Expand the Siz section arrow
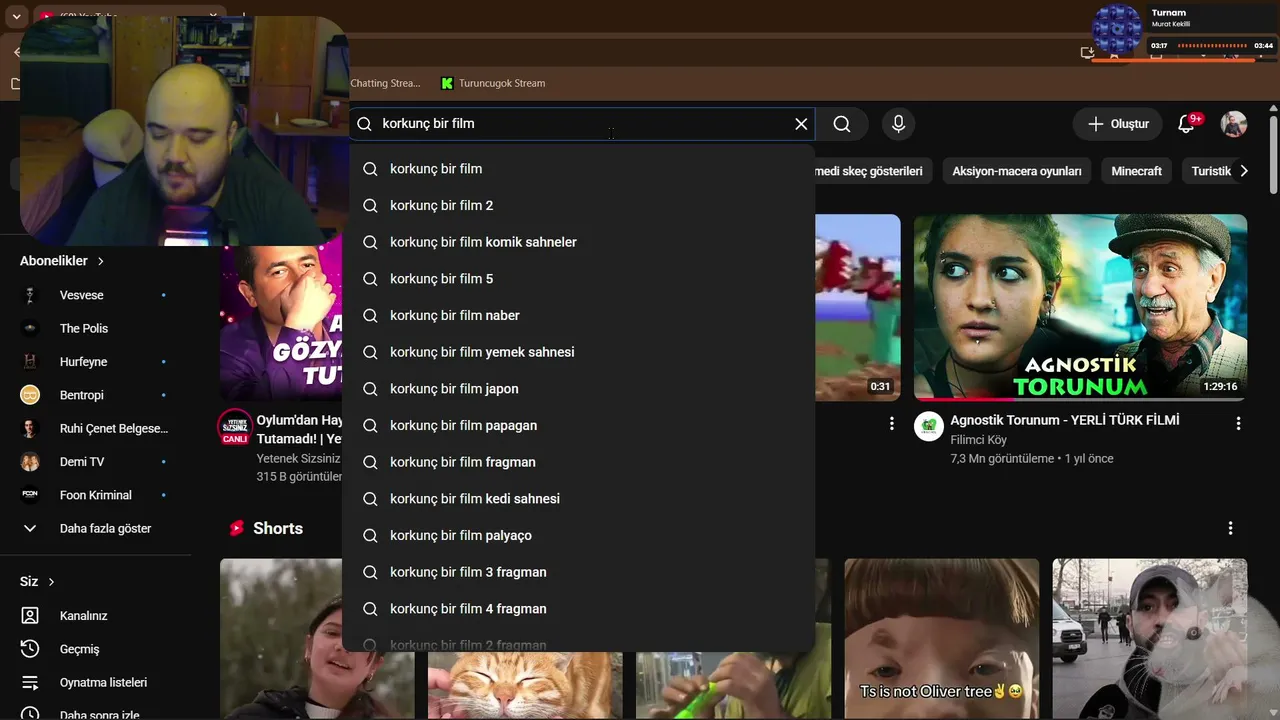This screenshot has height=720, width=1280. 51,582
